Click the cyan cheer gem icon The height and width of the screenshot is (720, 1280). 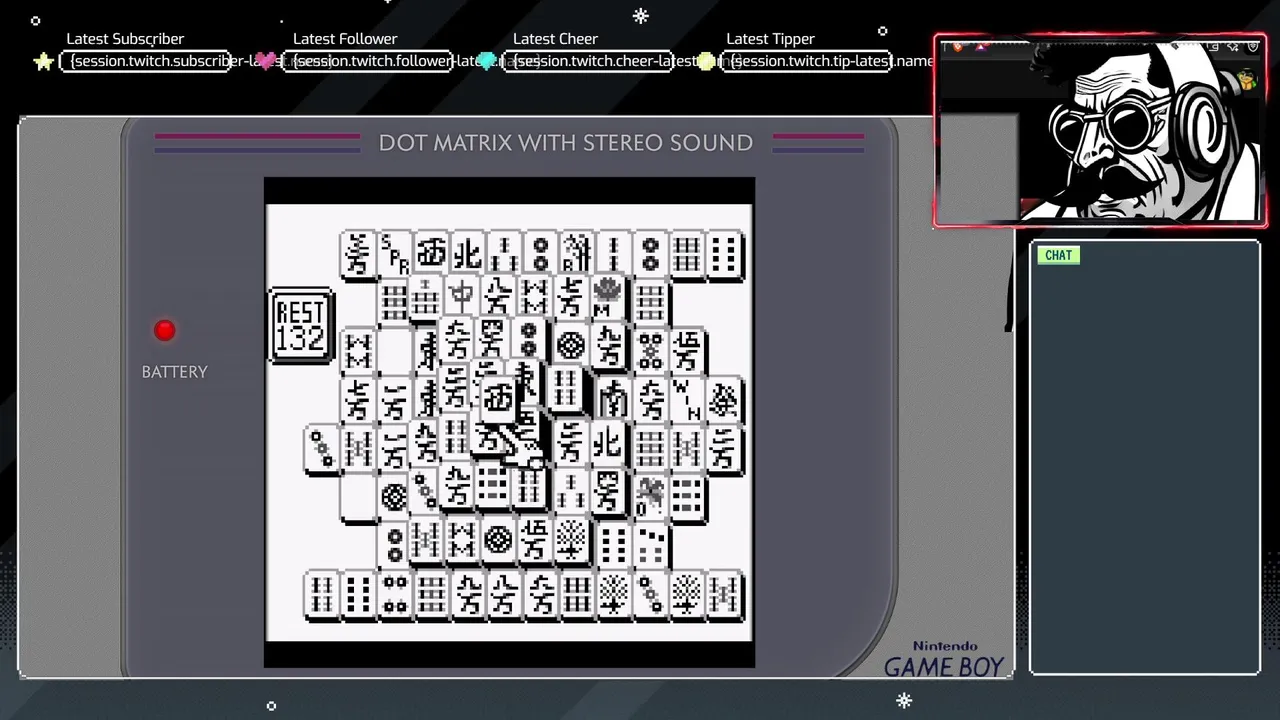coord(487,61)
